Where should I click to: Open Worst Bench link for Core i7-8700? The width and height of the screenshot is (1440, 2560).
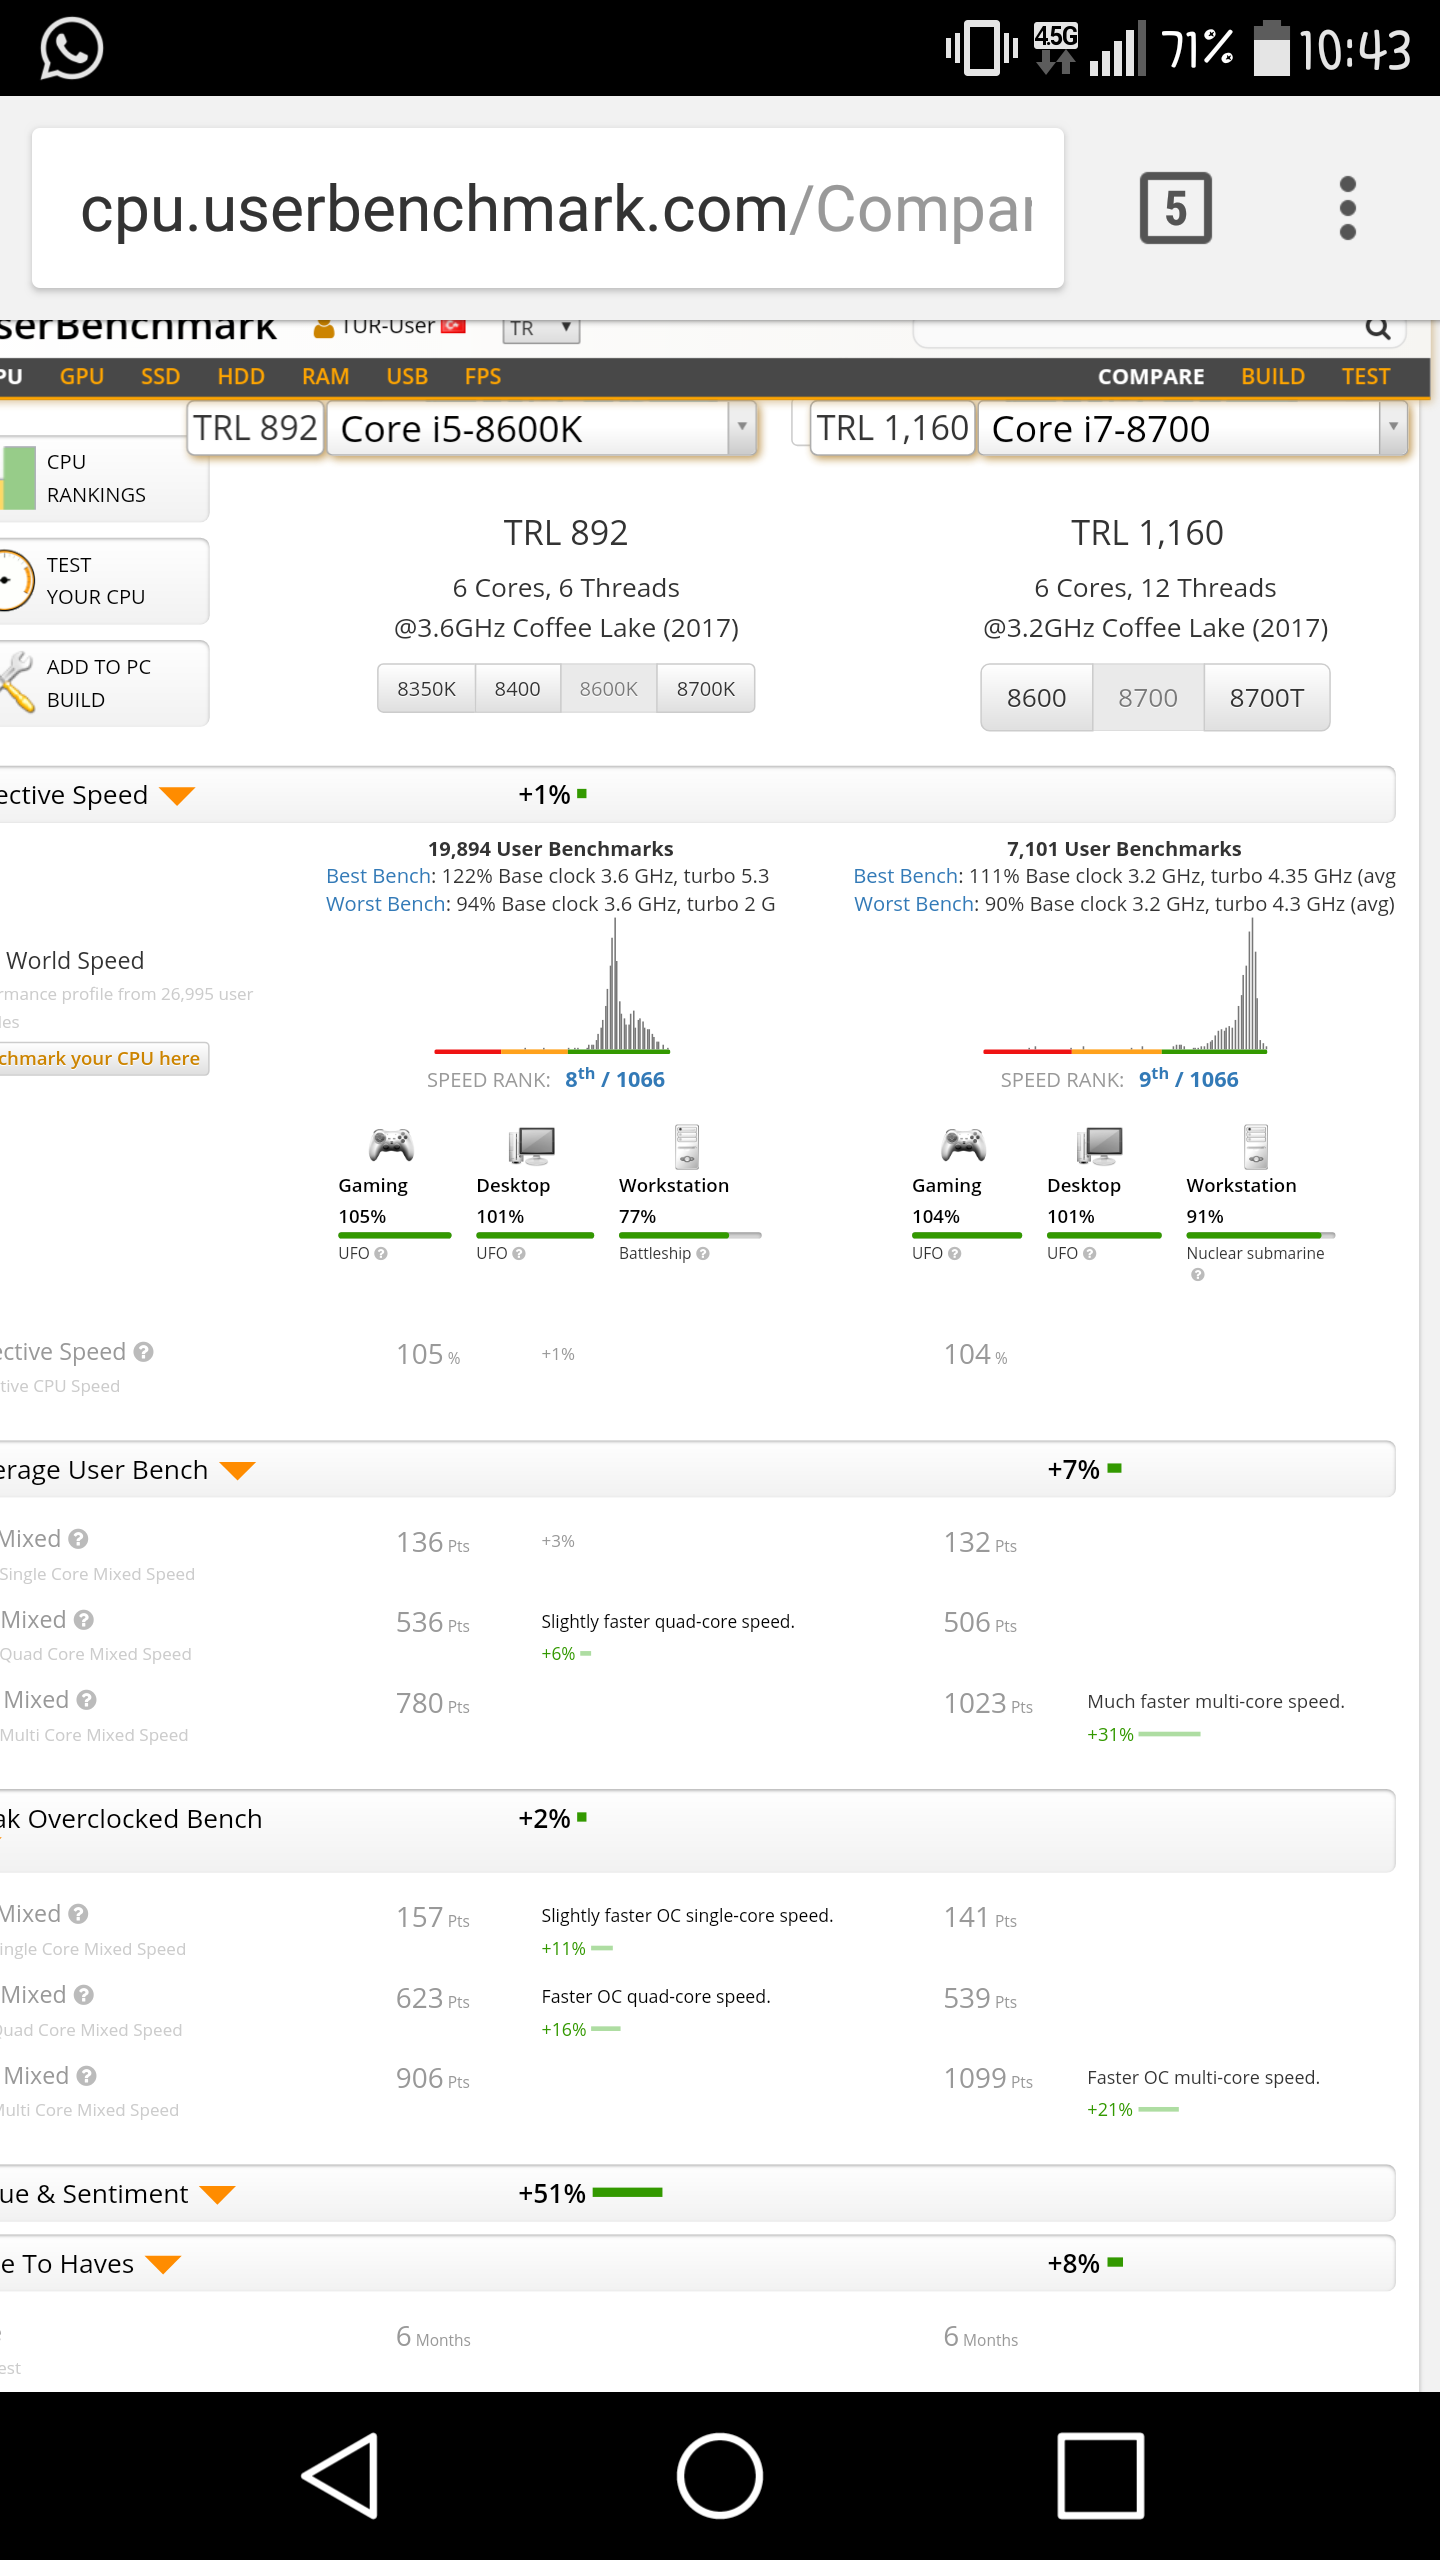[x=914, y=904]
